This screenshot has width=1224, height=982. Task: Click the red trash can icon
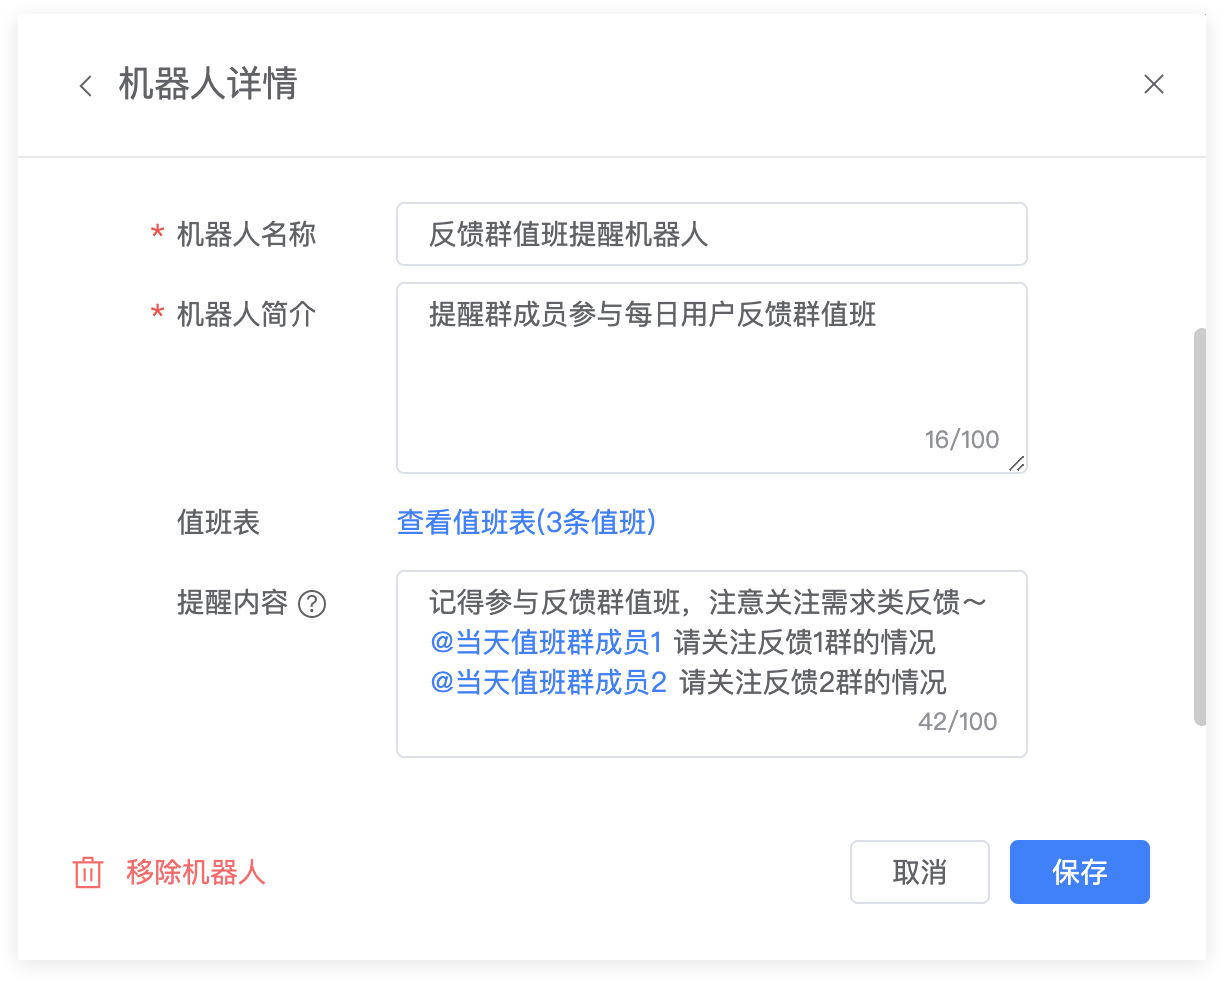pos(88,872)
